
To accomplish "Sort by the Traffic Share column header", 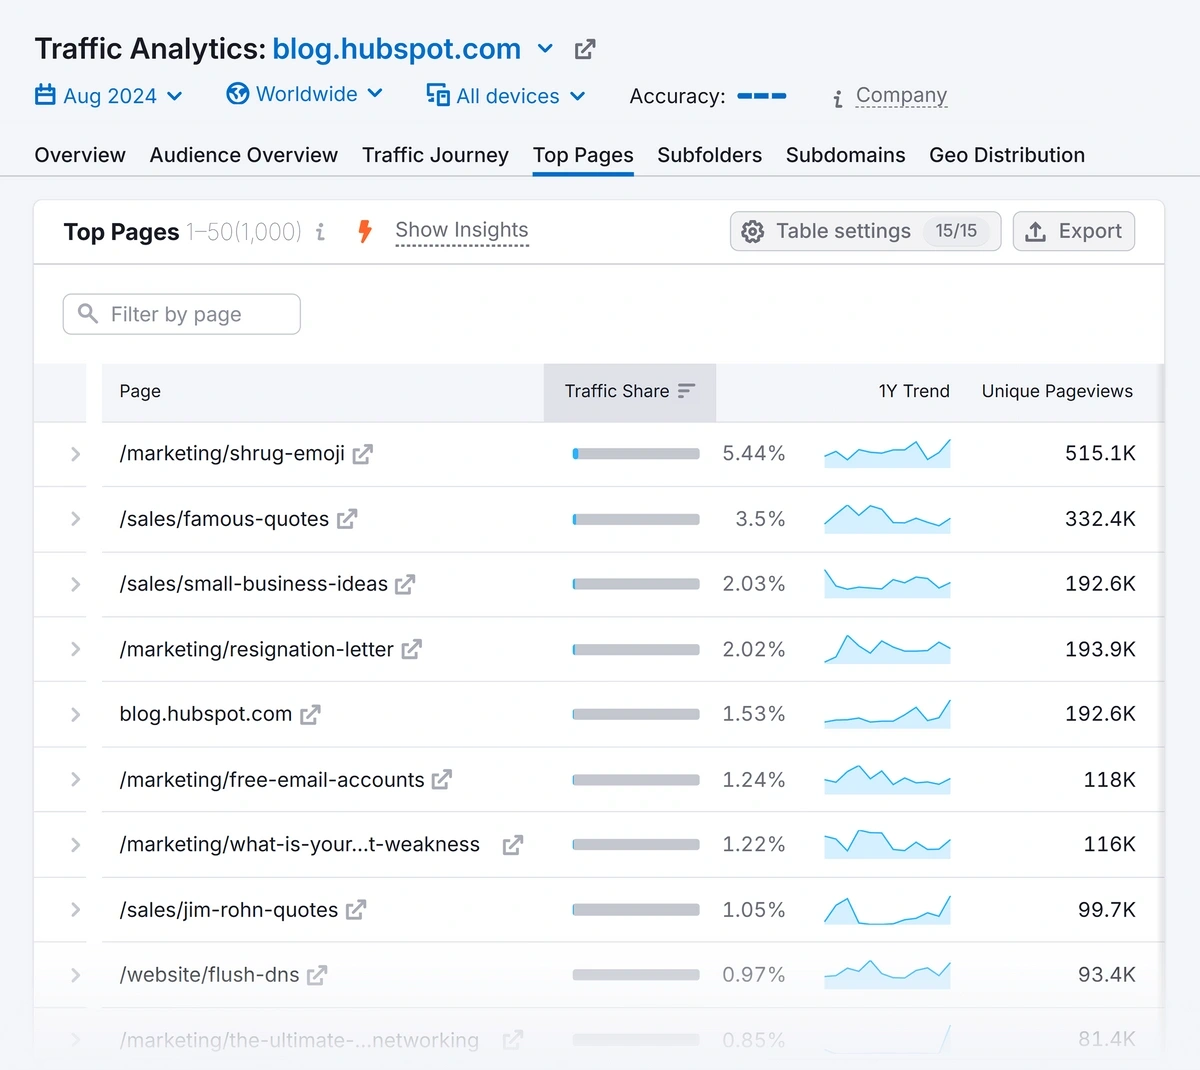I will tap(629, 391).
